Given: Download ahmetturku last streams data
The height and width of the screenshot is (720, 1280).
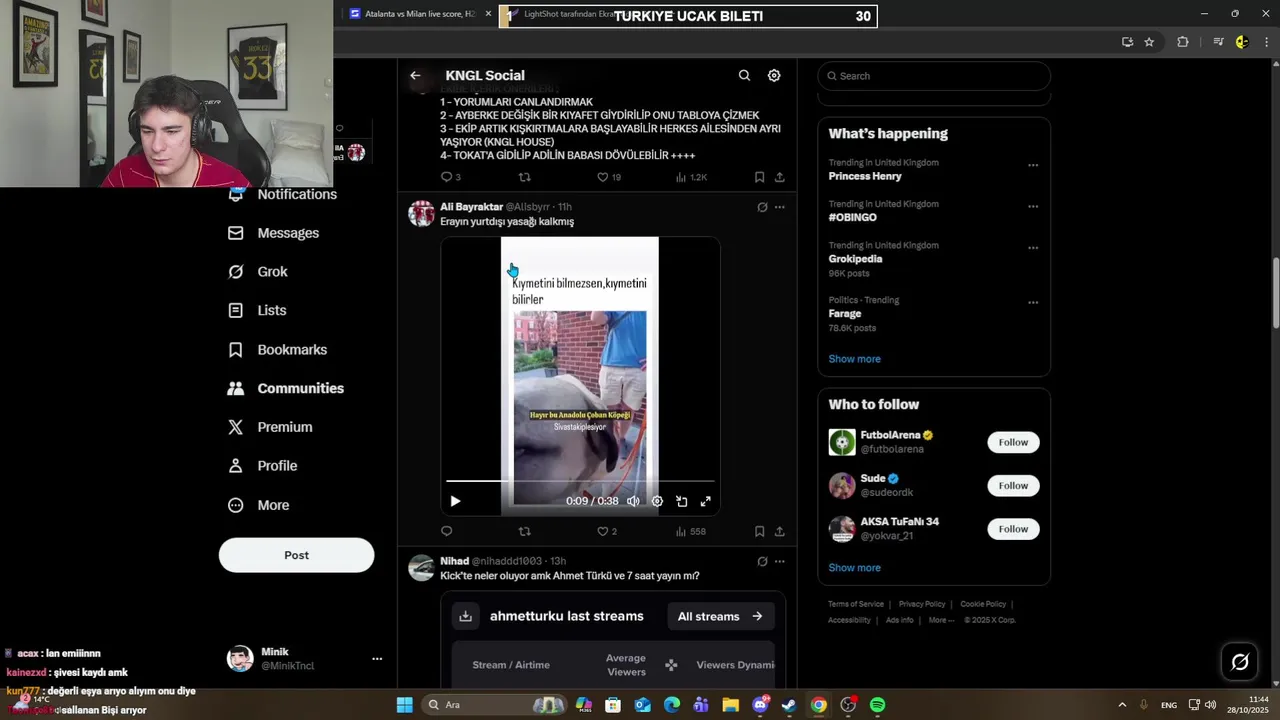Looking at the screenshot, I should 465,616.
